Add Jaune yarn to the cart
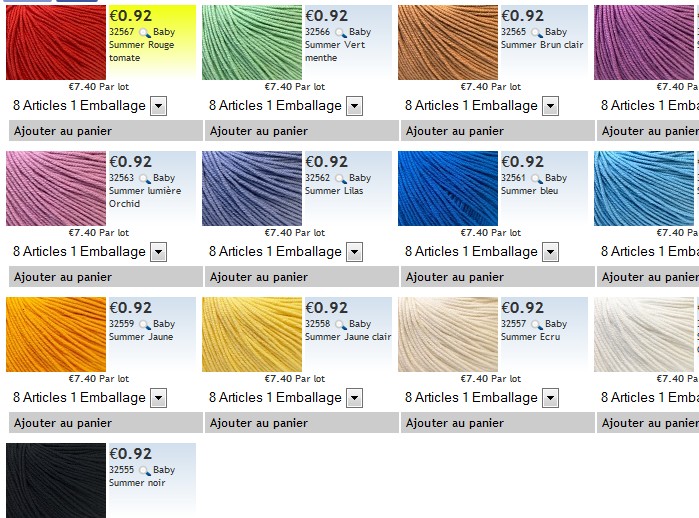The height and width of the screenshot is (518, 699). coord(106,423)
